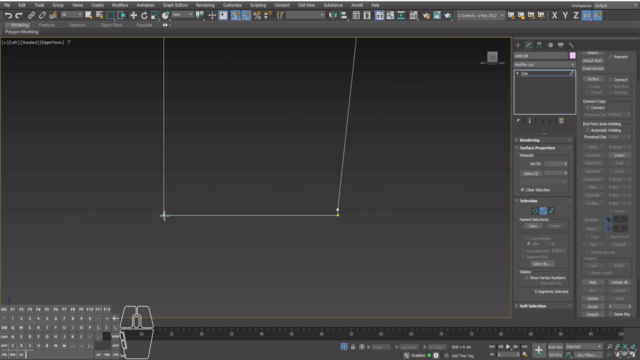Click the Cross Section button

click(593, 69)
